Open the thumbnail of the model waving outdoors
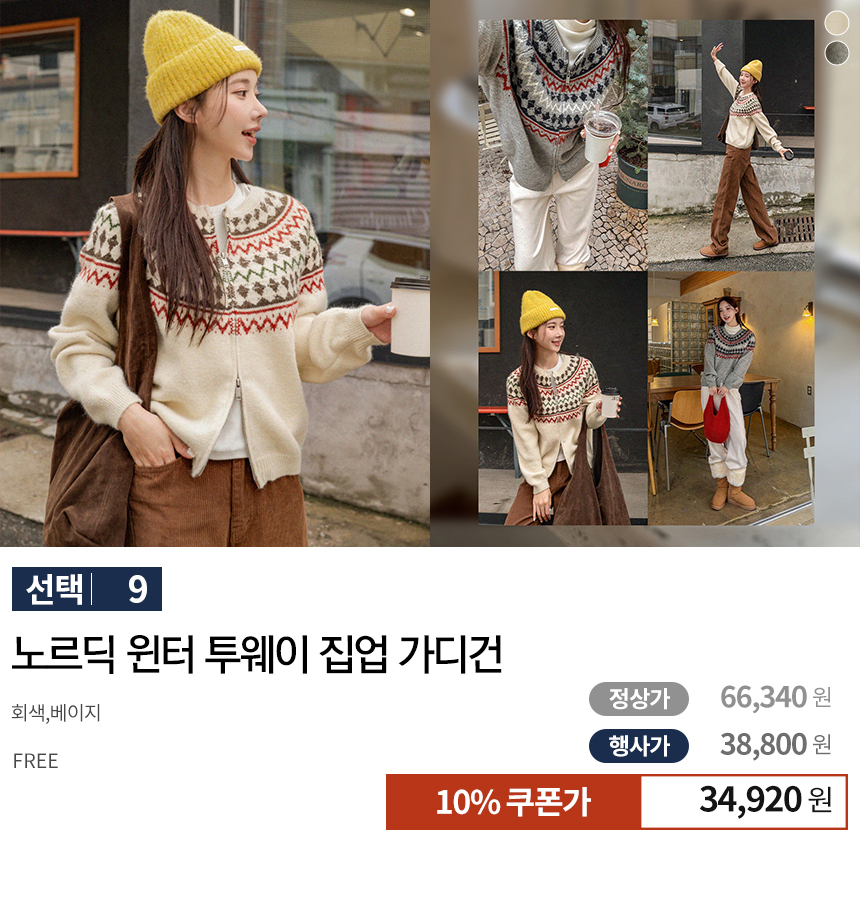Image resolution: width=860 pixels, height=912 pixels. pyautogui.click(x=731, y=145)
